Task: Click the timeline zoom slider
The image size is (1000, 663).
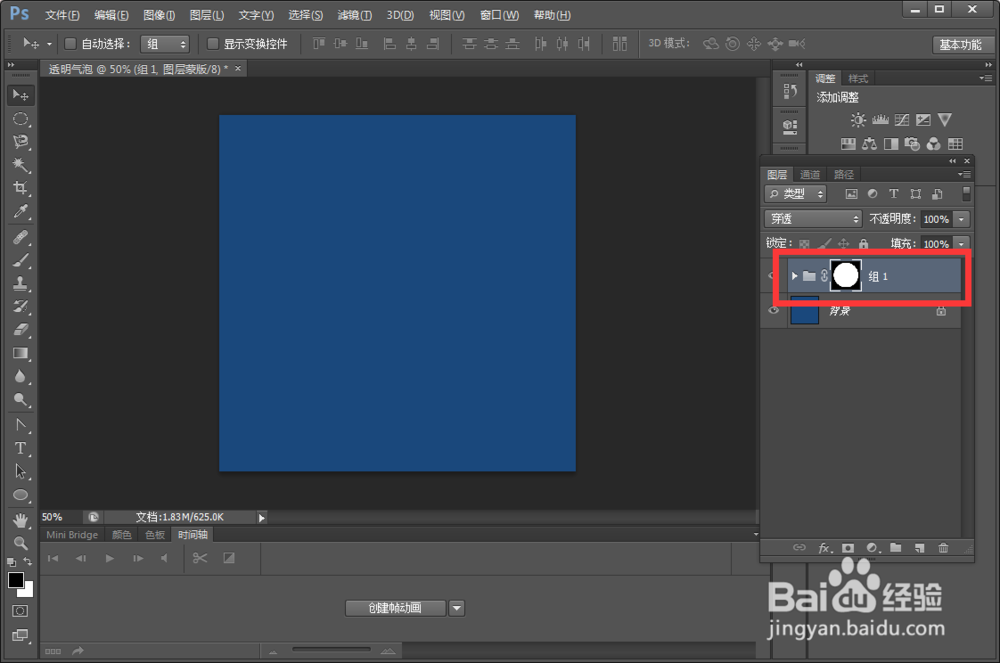Action: [x=332, y=650]
